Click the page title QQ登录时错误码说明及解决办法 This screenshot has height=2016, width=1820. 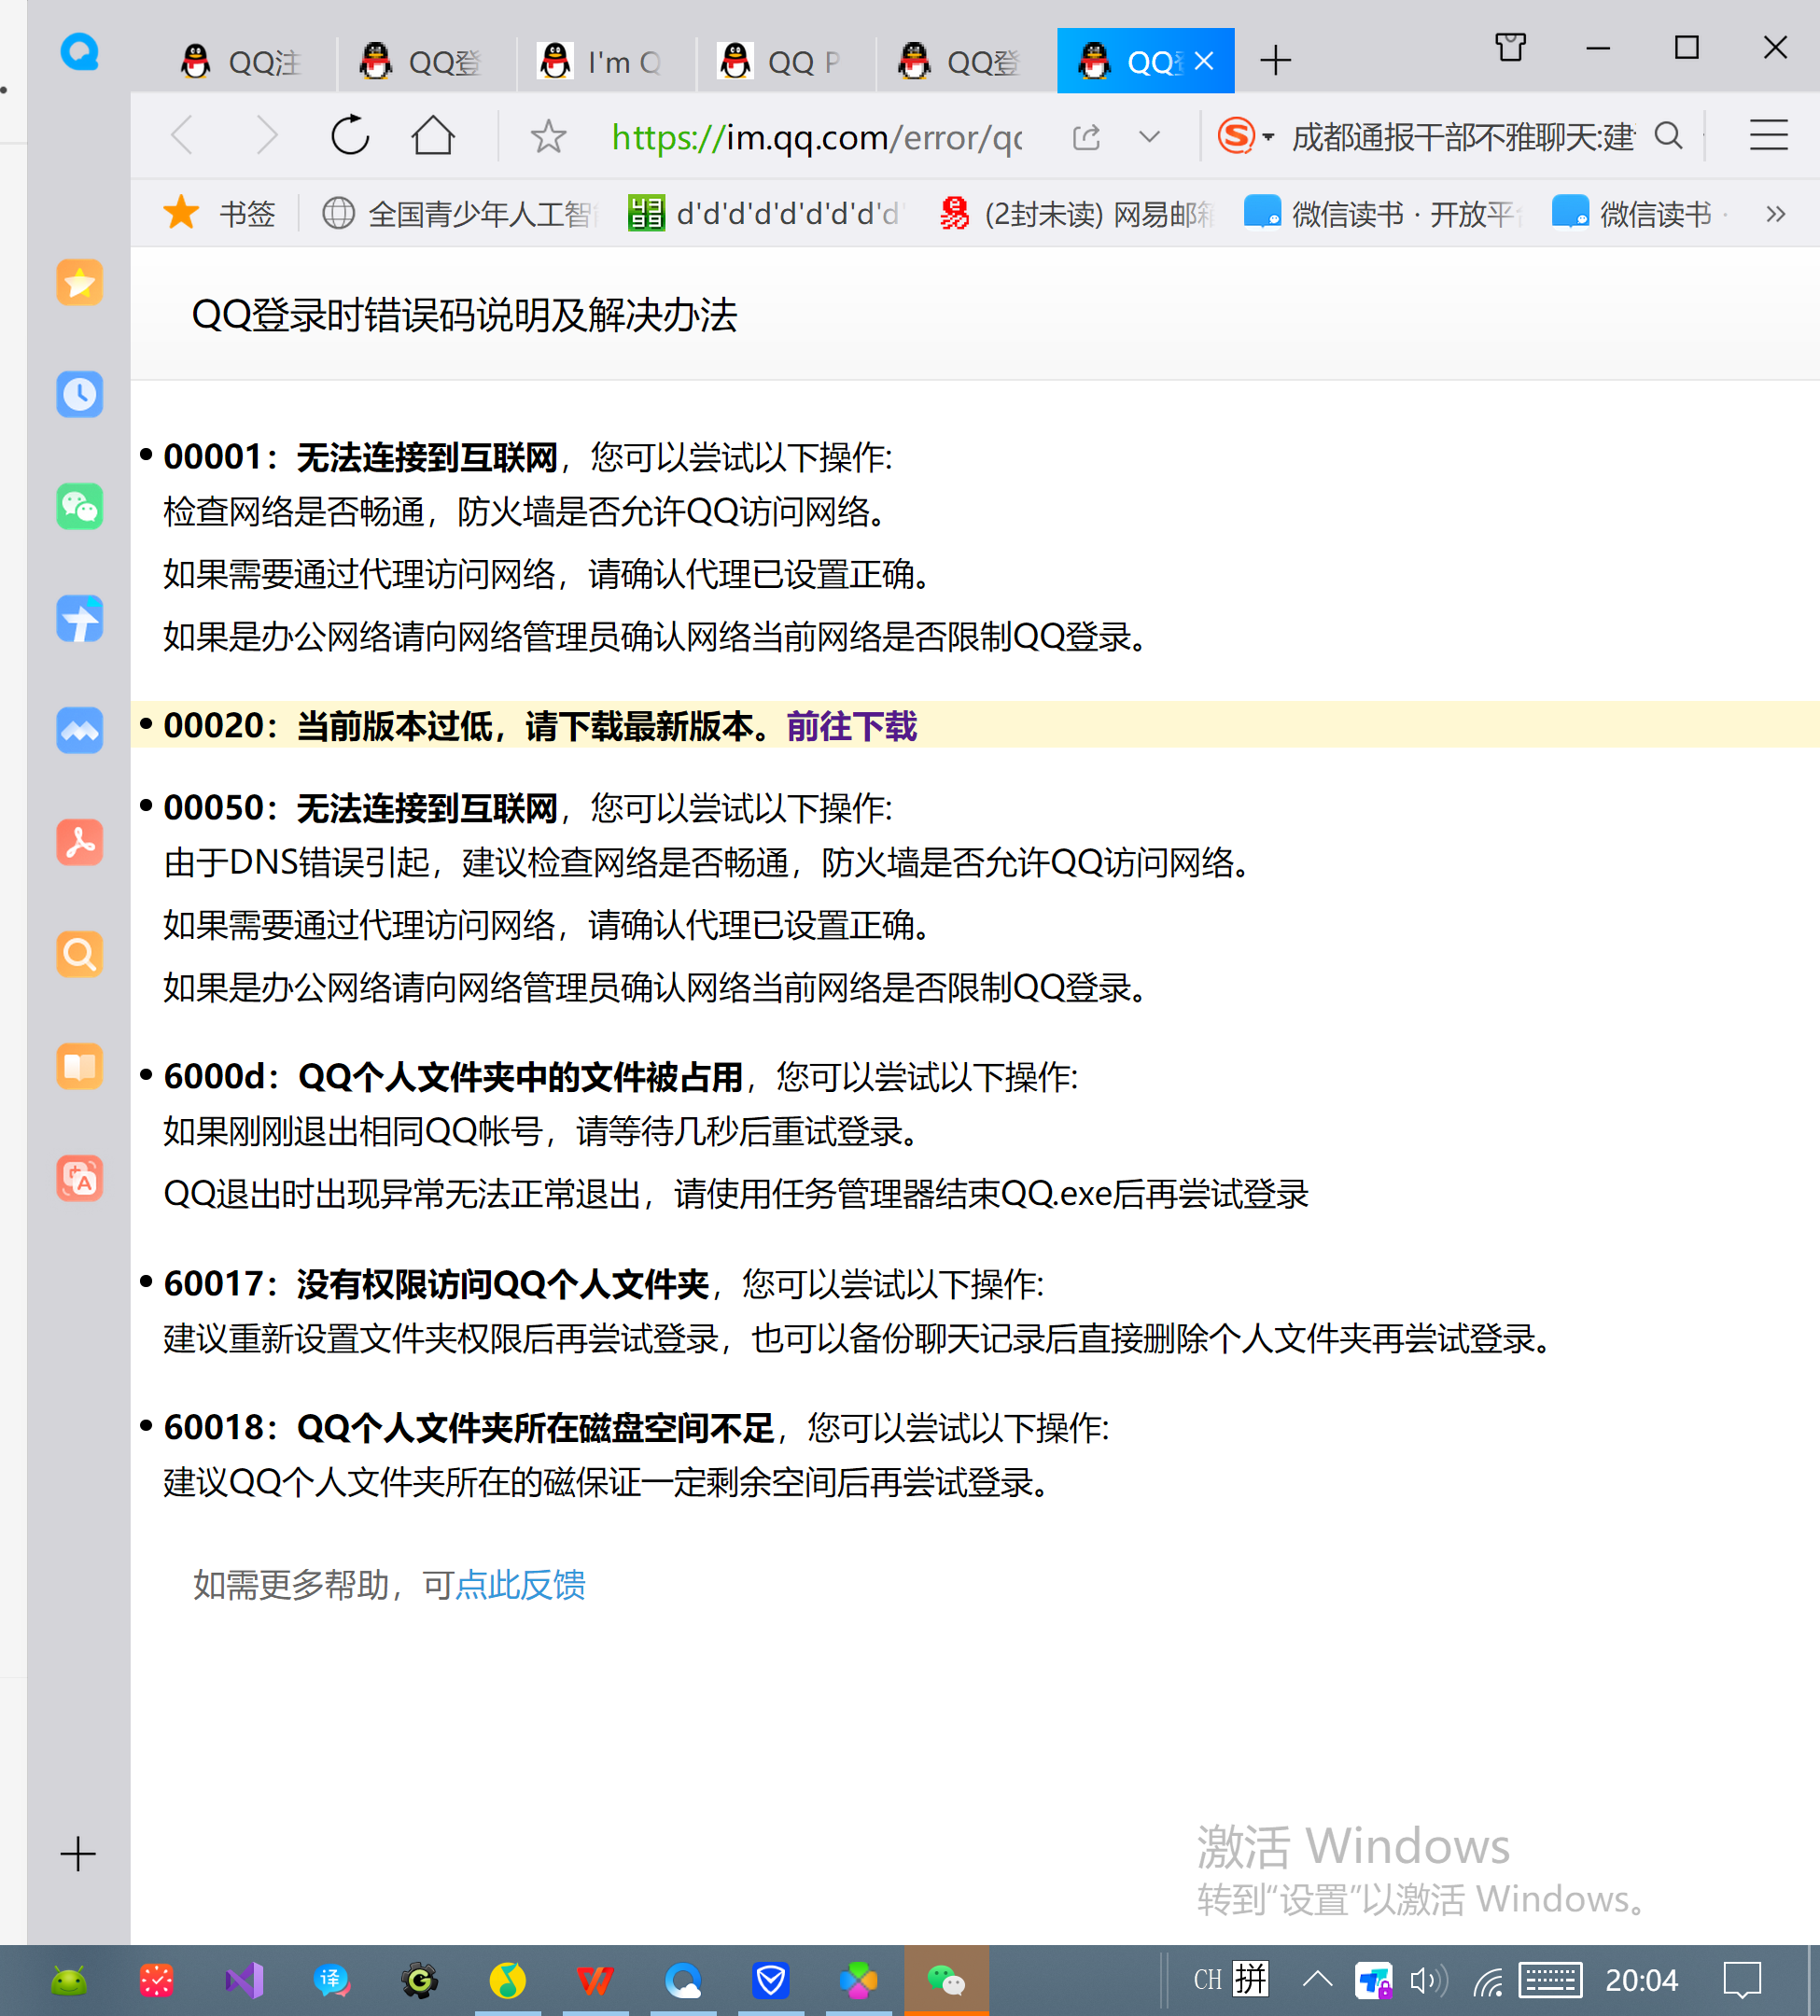[x=464, y=315]
